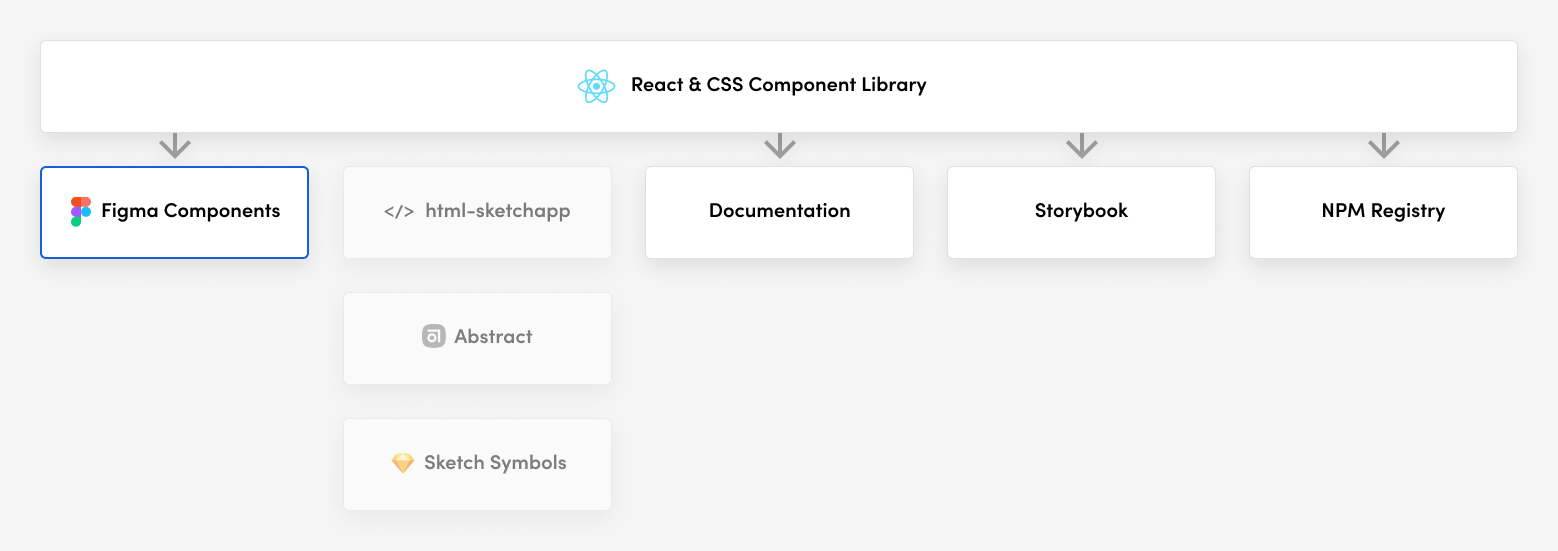Click the Figma logo icon
1558x551 pixels.
(x=80, y=211)
